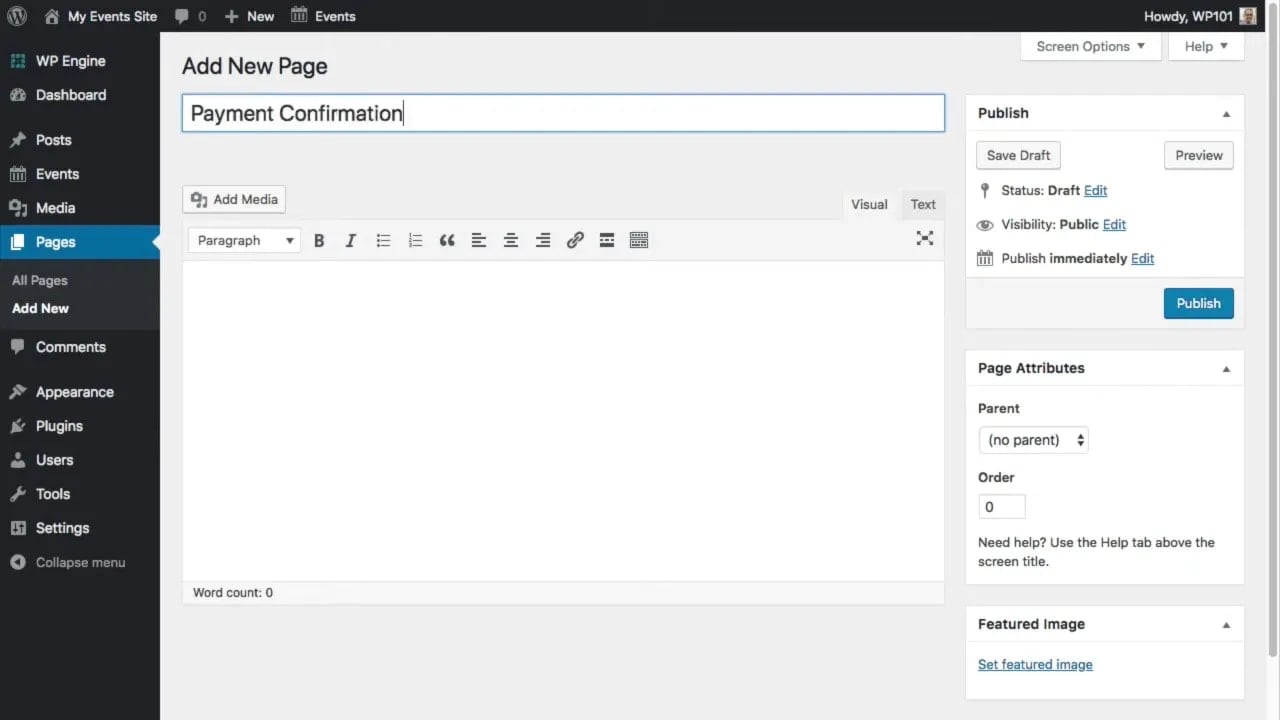Open Events in the left sidebar
1280x720 pixels.
pos(80,174)
